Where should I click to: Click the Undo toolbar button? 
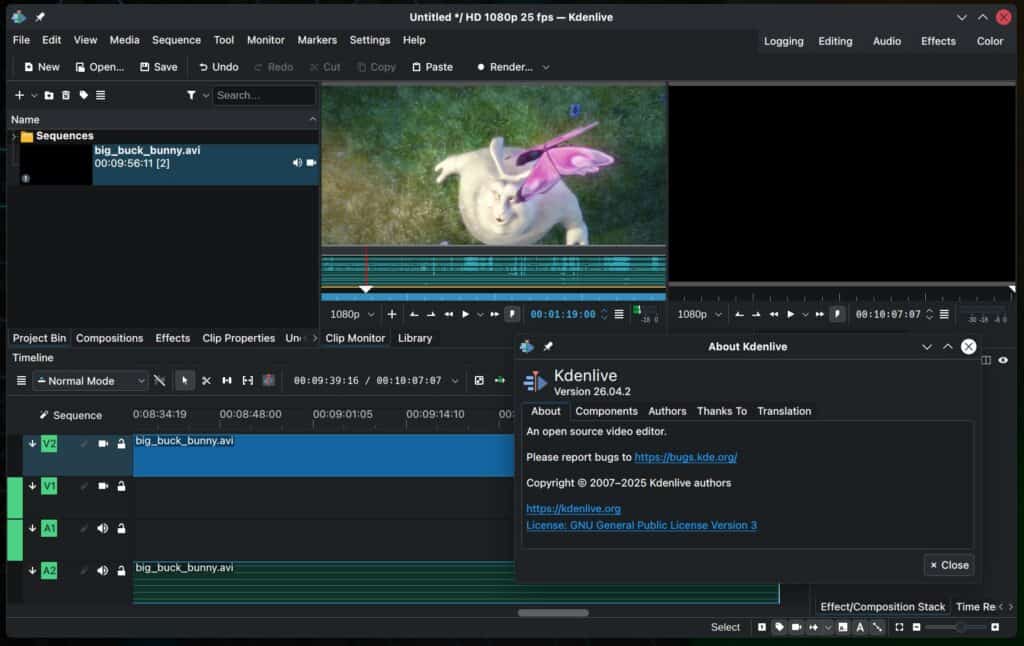pyautogui.click(x=219, y=67)
